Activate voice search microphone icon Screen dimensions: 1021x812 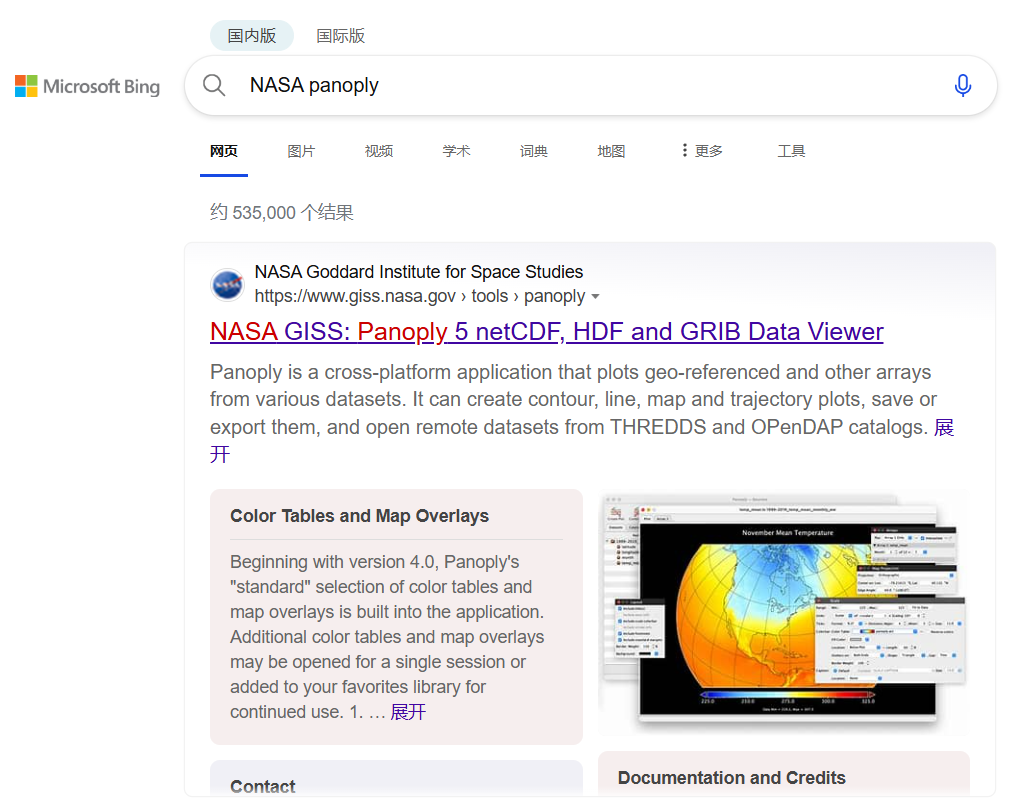(x=962, y=85)
